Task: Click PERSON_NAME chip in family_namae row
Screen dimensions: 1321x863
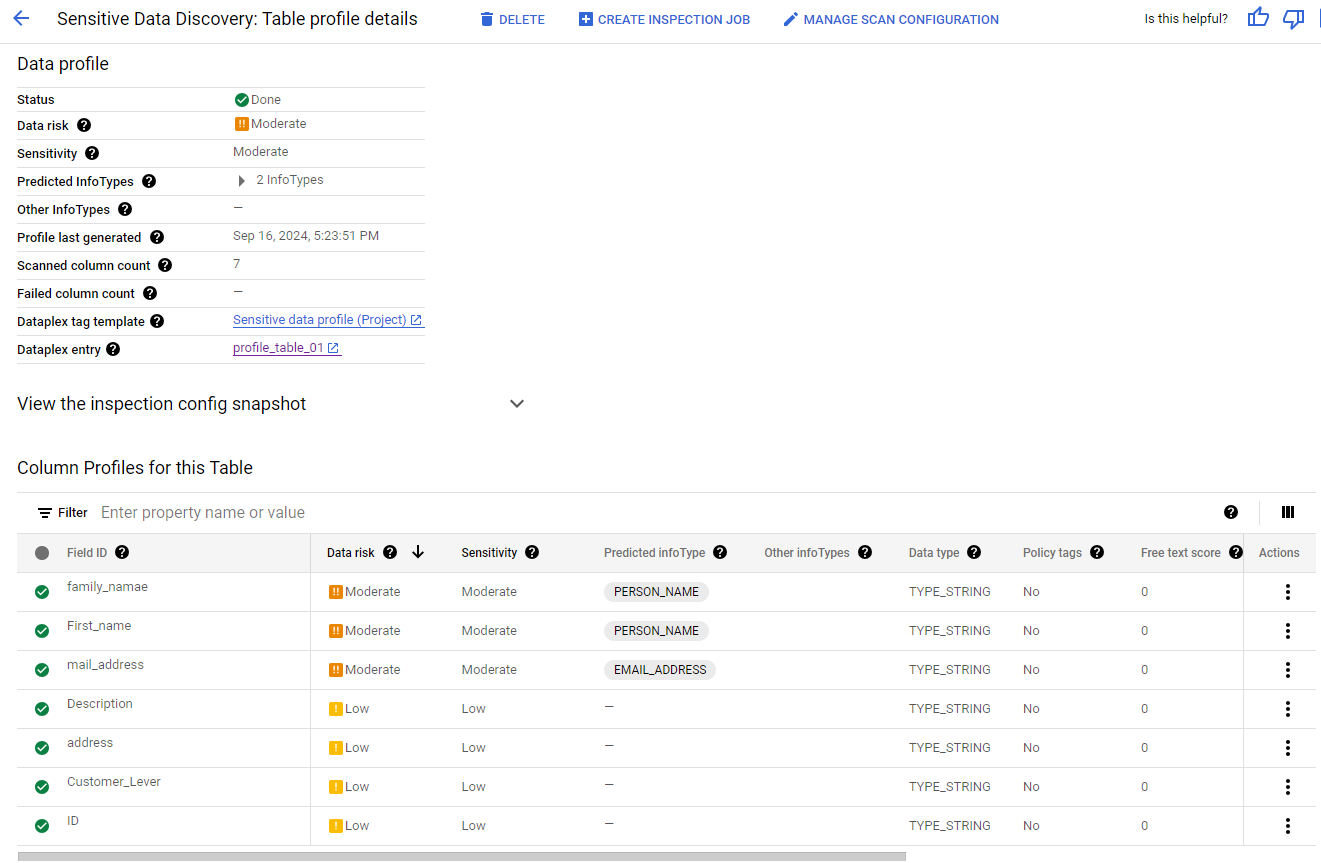Action: [656, 592]
